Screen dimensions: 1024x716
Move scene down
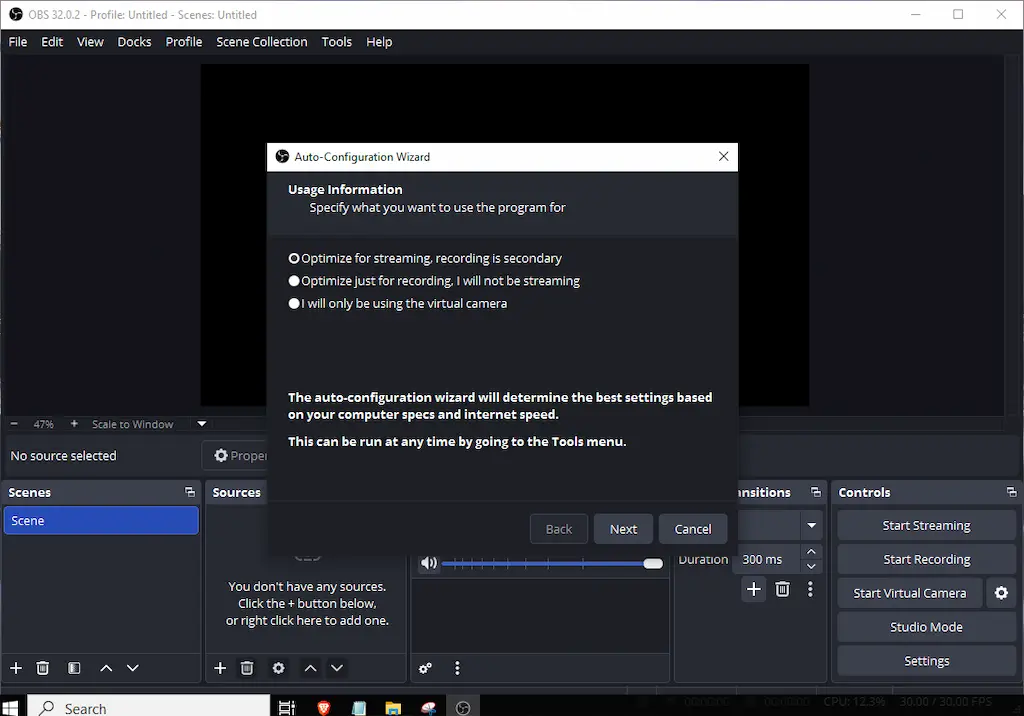(x=133, y=668)
